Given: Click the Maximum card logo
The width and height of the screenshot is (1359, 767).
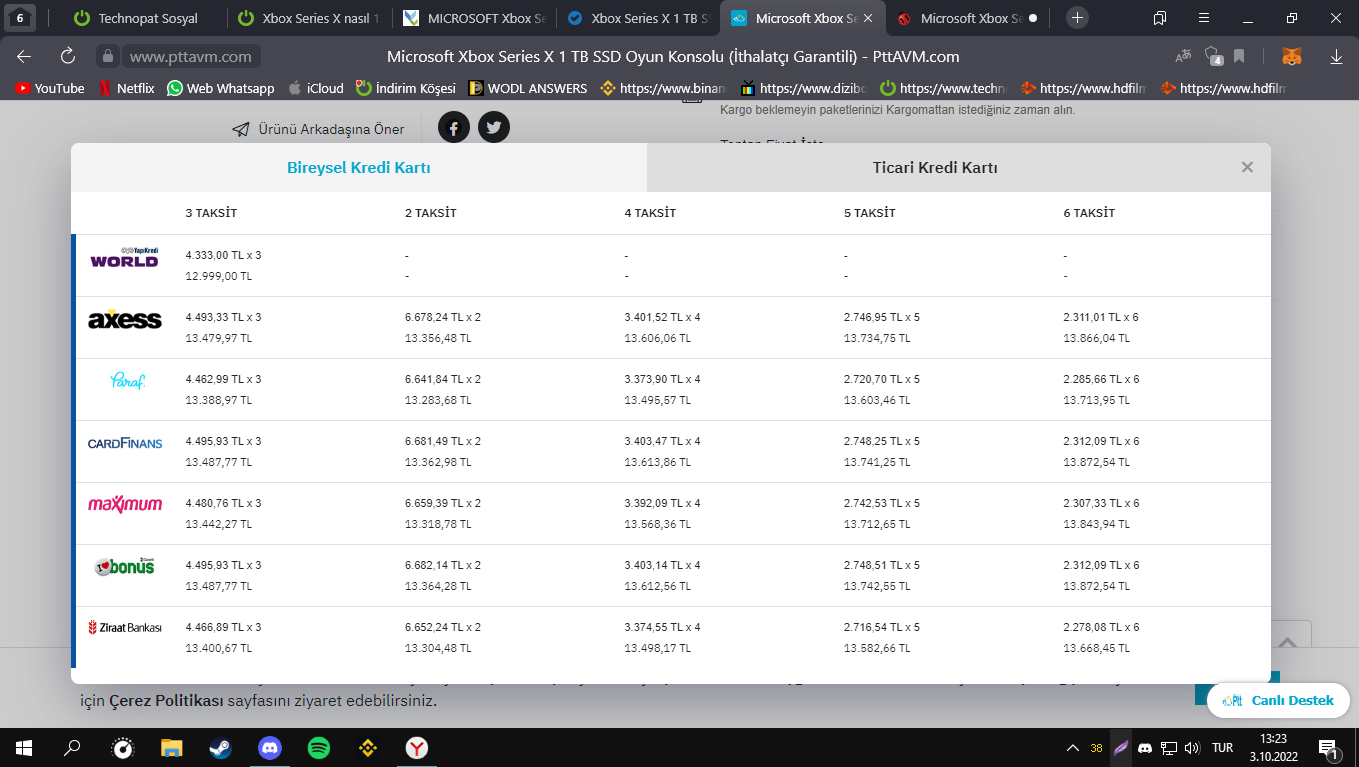Looking at the screenshot, I should (125, 505).
